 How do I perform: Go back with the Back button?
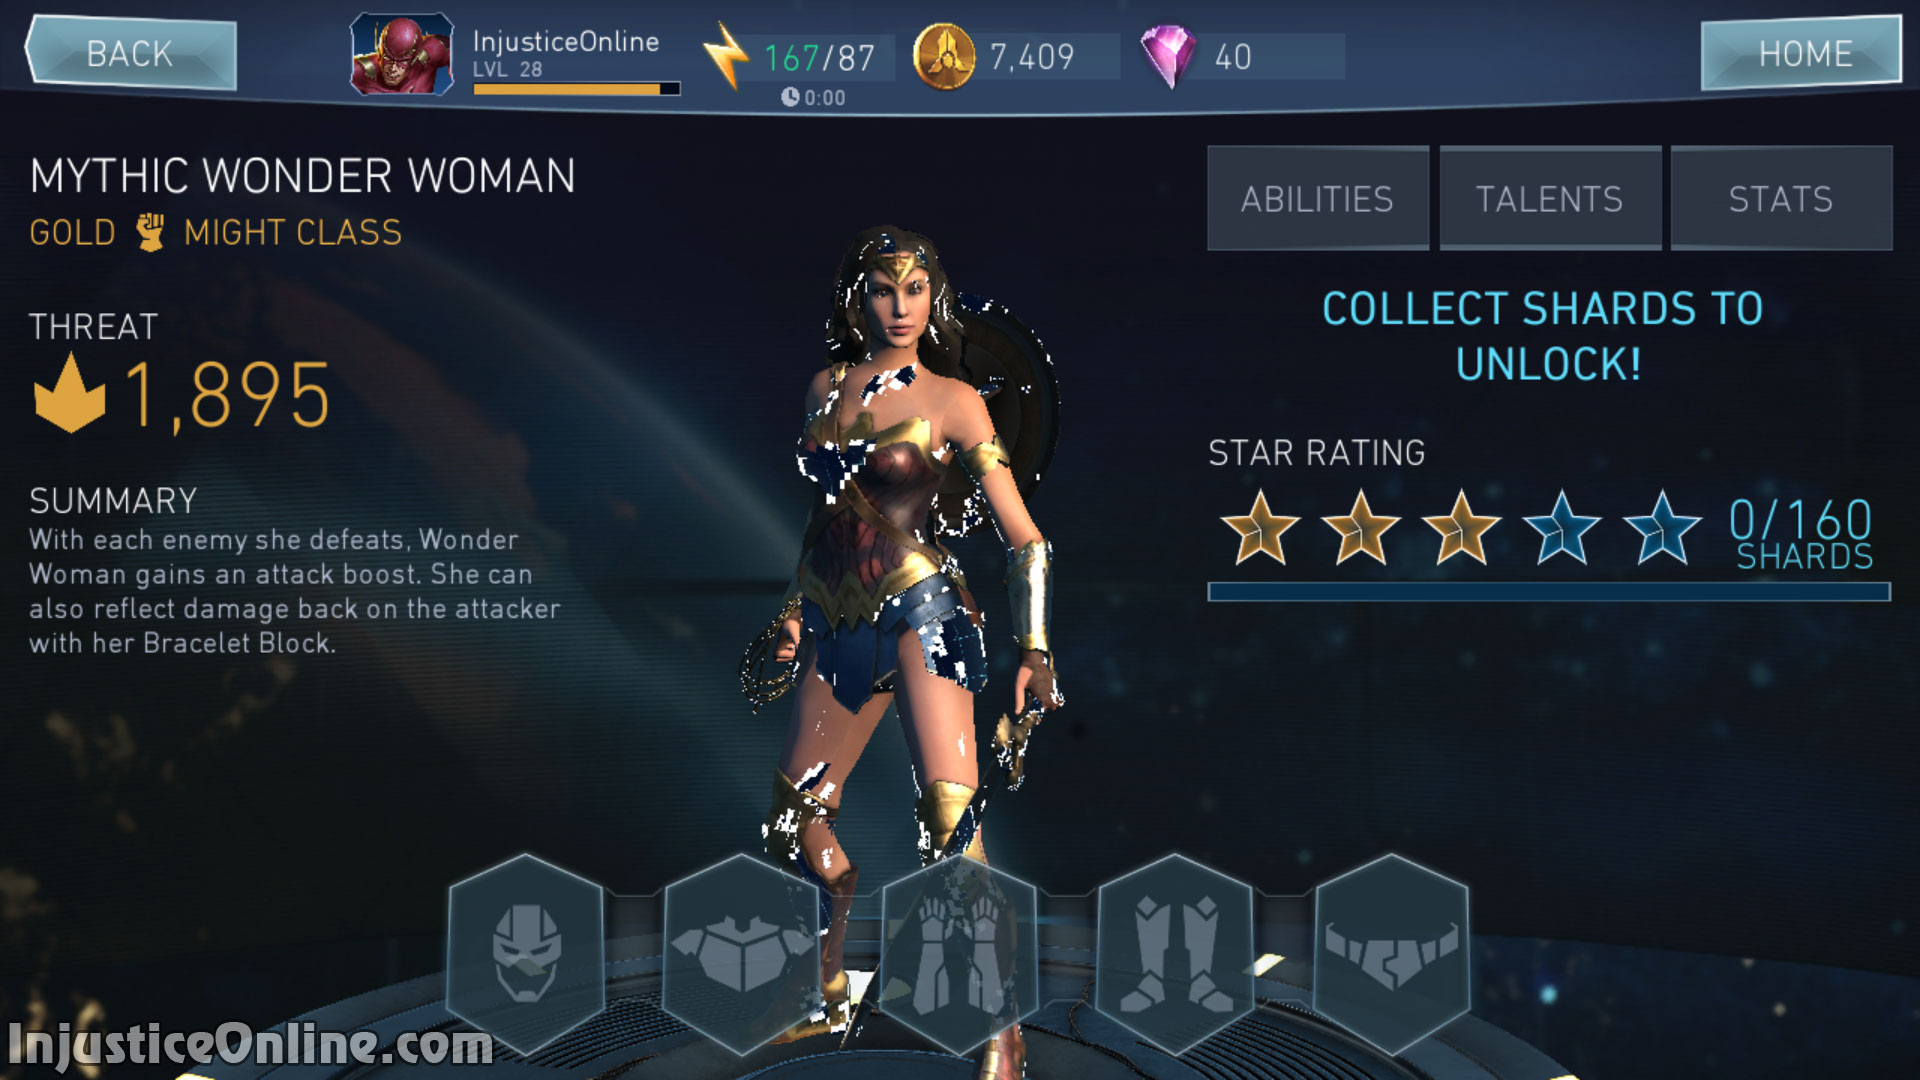pos(131,53)
